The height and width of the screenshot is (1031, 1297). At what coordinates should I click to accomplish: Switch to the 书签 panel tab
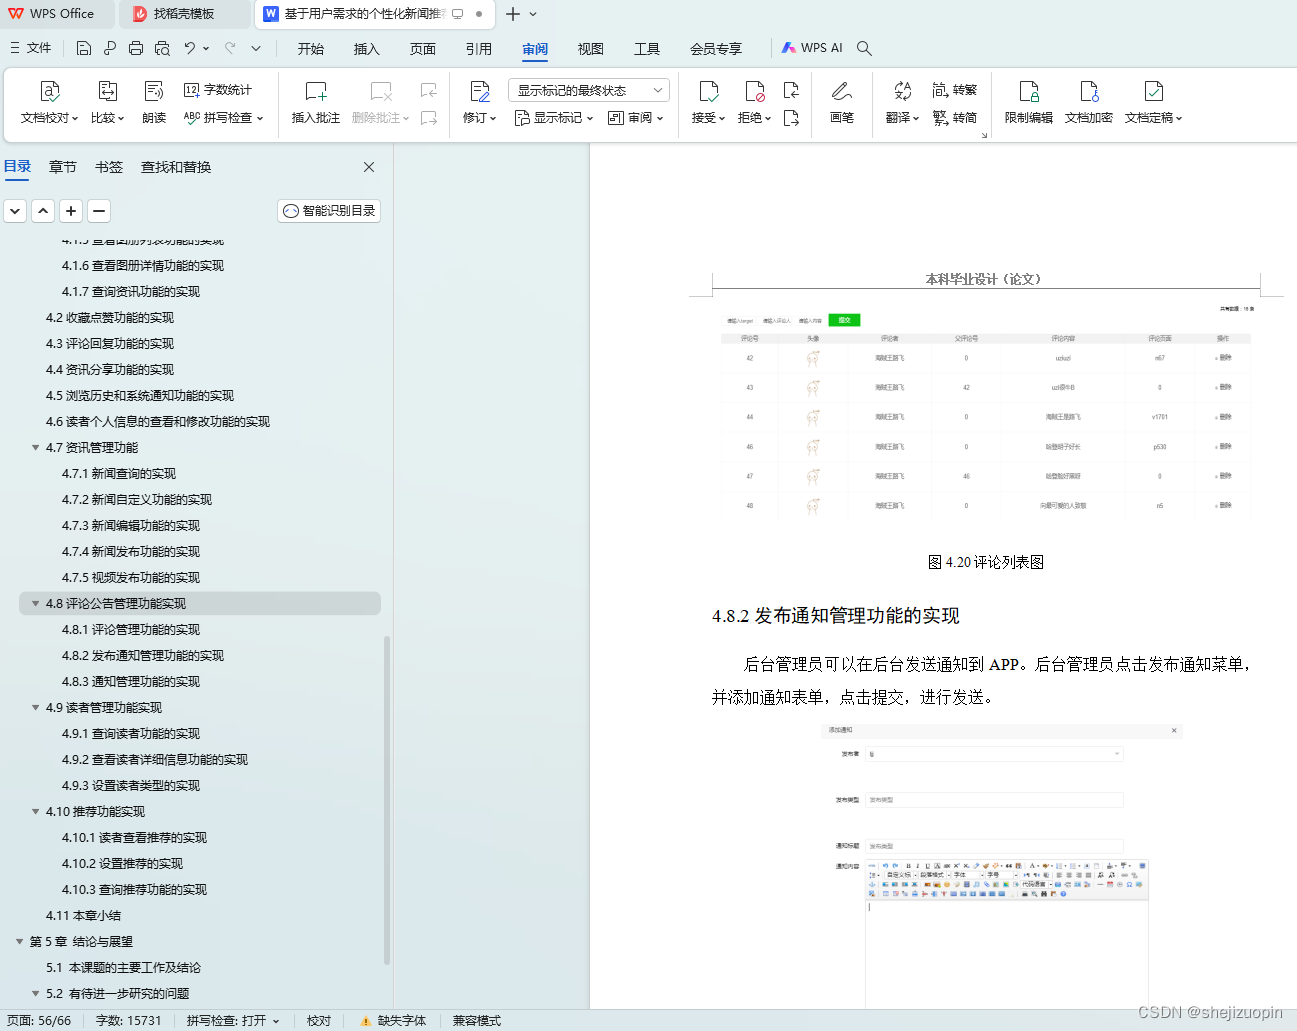tap(108, 166)
